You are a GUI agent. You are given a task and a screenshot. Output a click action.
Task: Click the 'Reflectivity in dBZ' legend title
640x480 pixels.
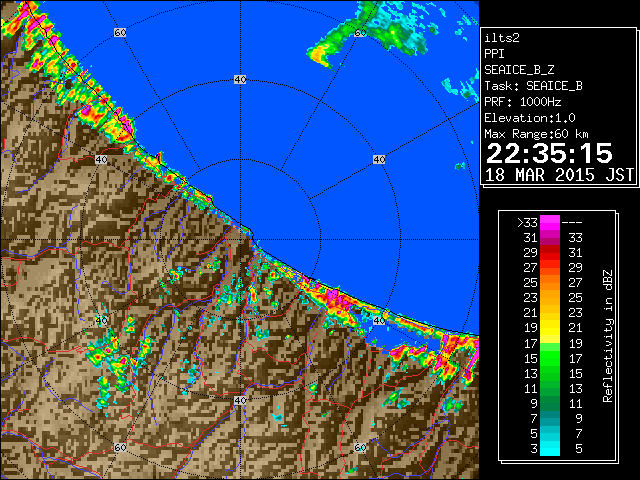[x=608, y=336]
